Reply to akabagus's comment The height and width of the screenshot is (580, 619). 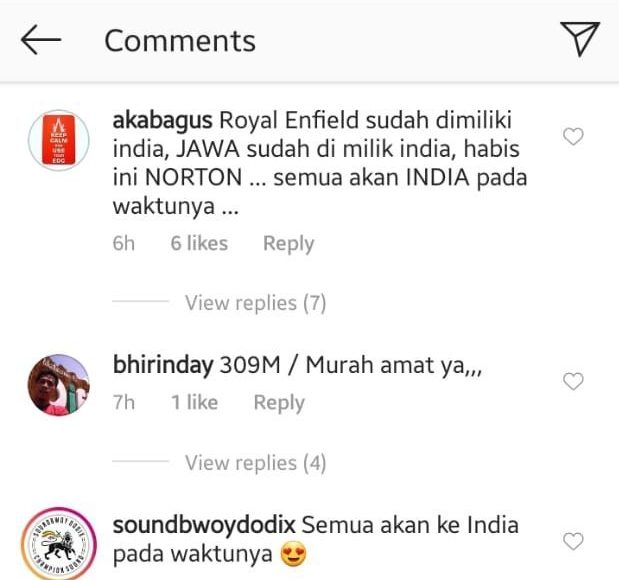coord(289,244)
